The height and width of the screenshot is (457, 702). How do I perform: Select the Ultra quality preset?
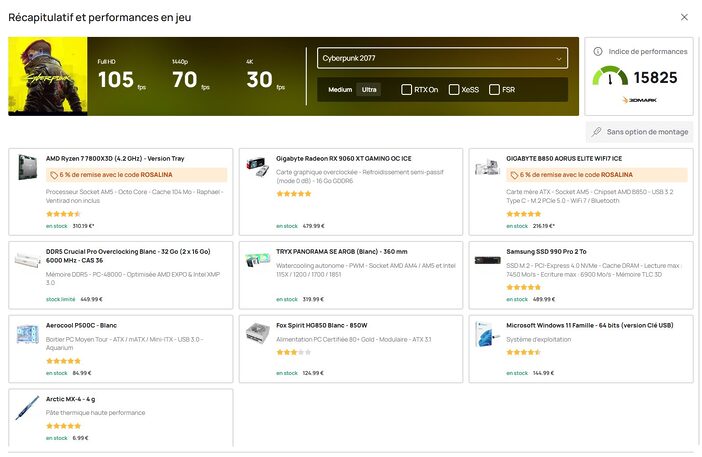pyautogui.click(x=369, y=90)
